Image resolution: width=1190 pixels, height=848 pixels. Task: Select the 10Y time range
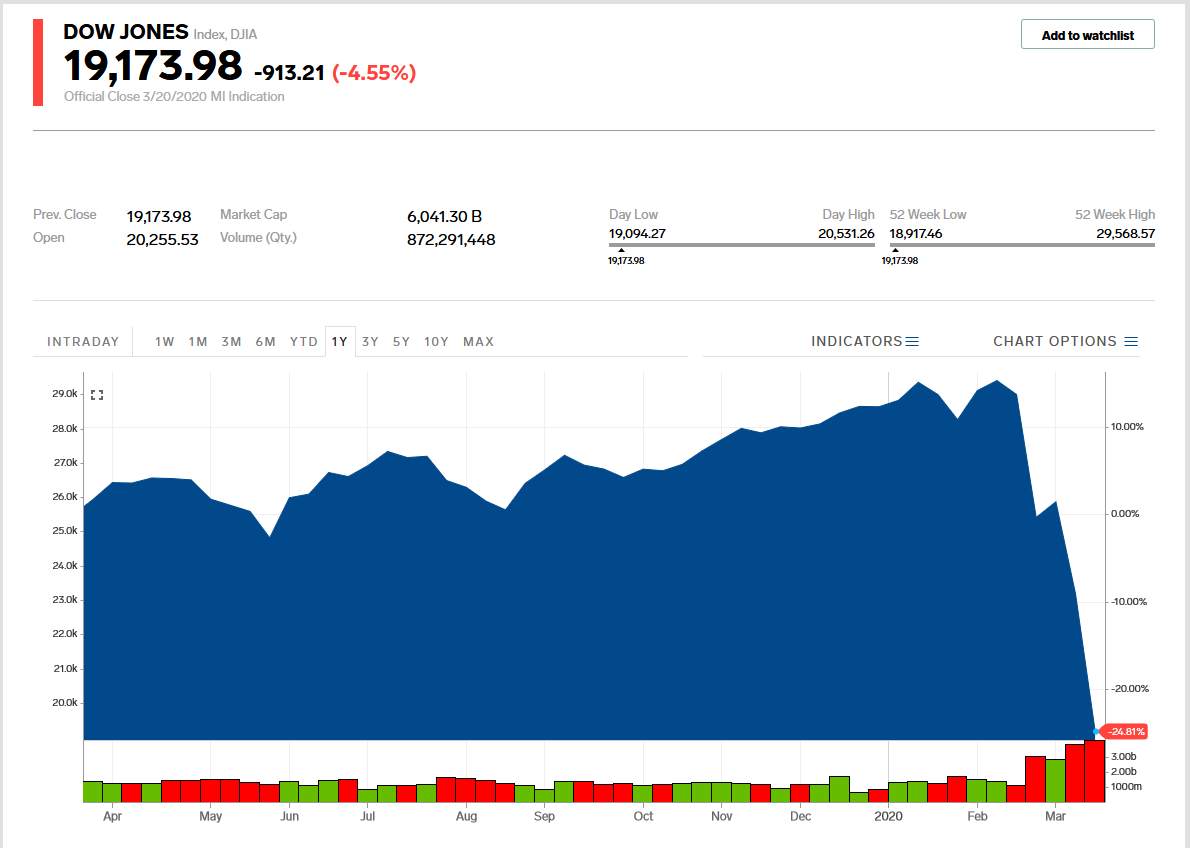[436, 342]
